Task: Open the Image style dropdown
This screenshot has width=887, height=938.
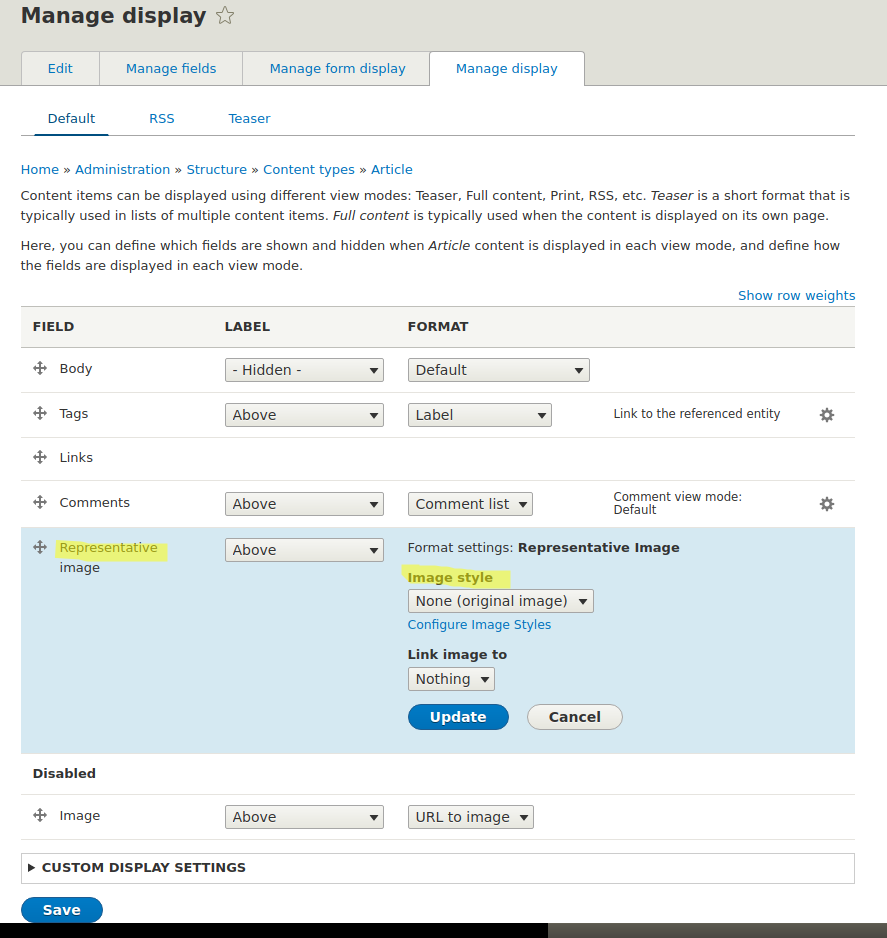Action: click(500, 601)
